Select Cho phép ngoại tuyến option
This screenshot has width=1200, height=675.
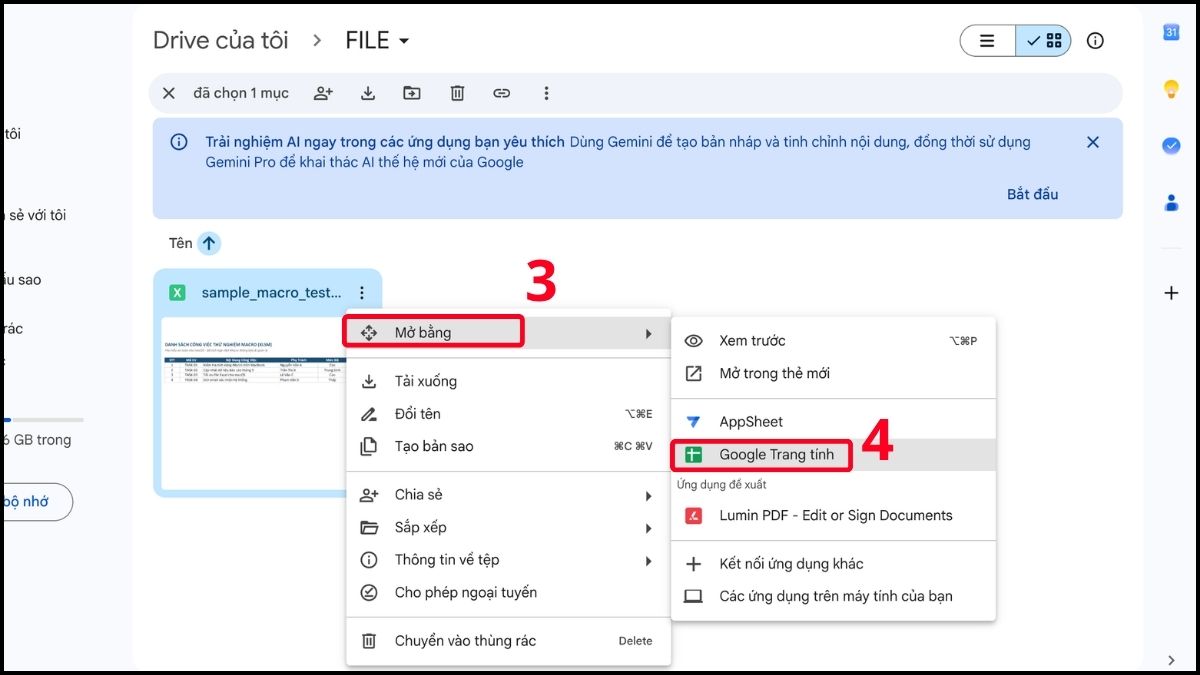tap(508, 592)
